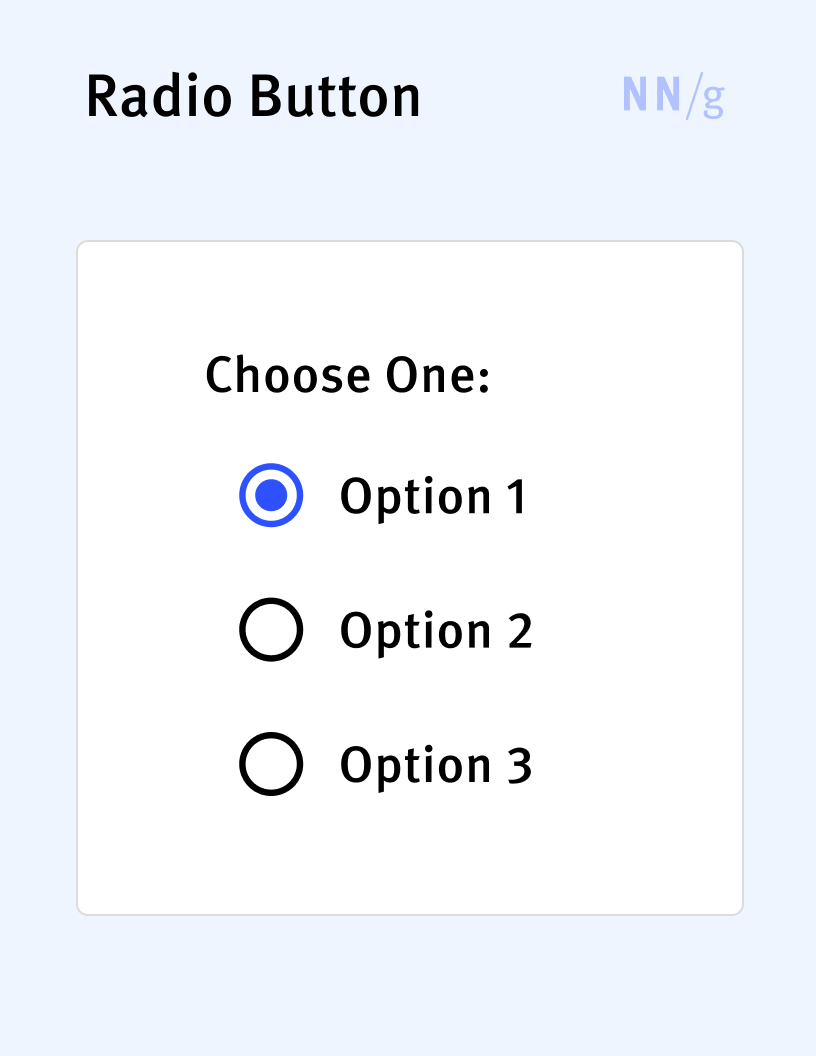Pick the Option 3 radio circle
Image resolution: width=816 pixels, height=1056 pixels.
coord(271,764)
